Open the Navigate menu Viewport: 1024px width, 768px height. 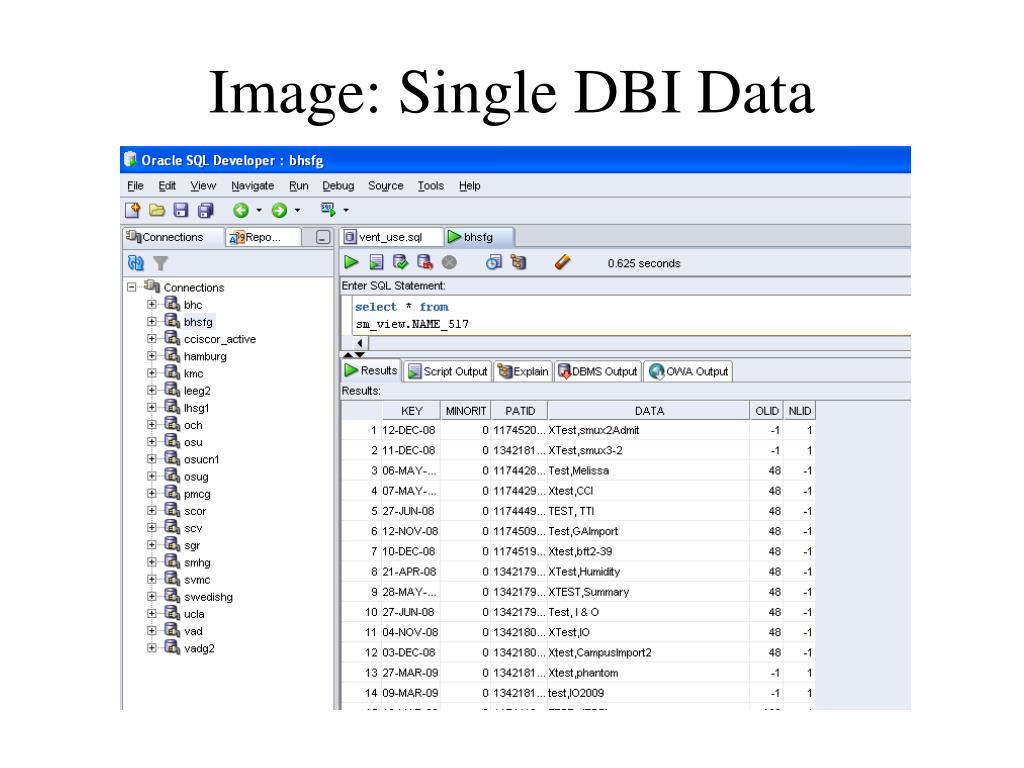[253, 185]
